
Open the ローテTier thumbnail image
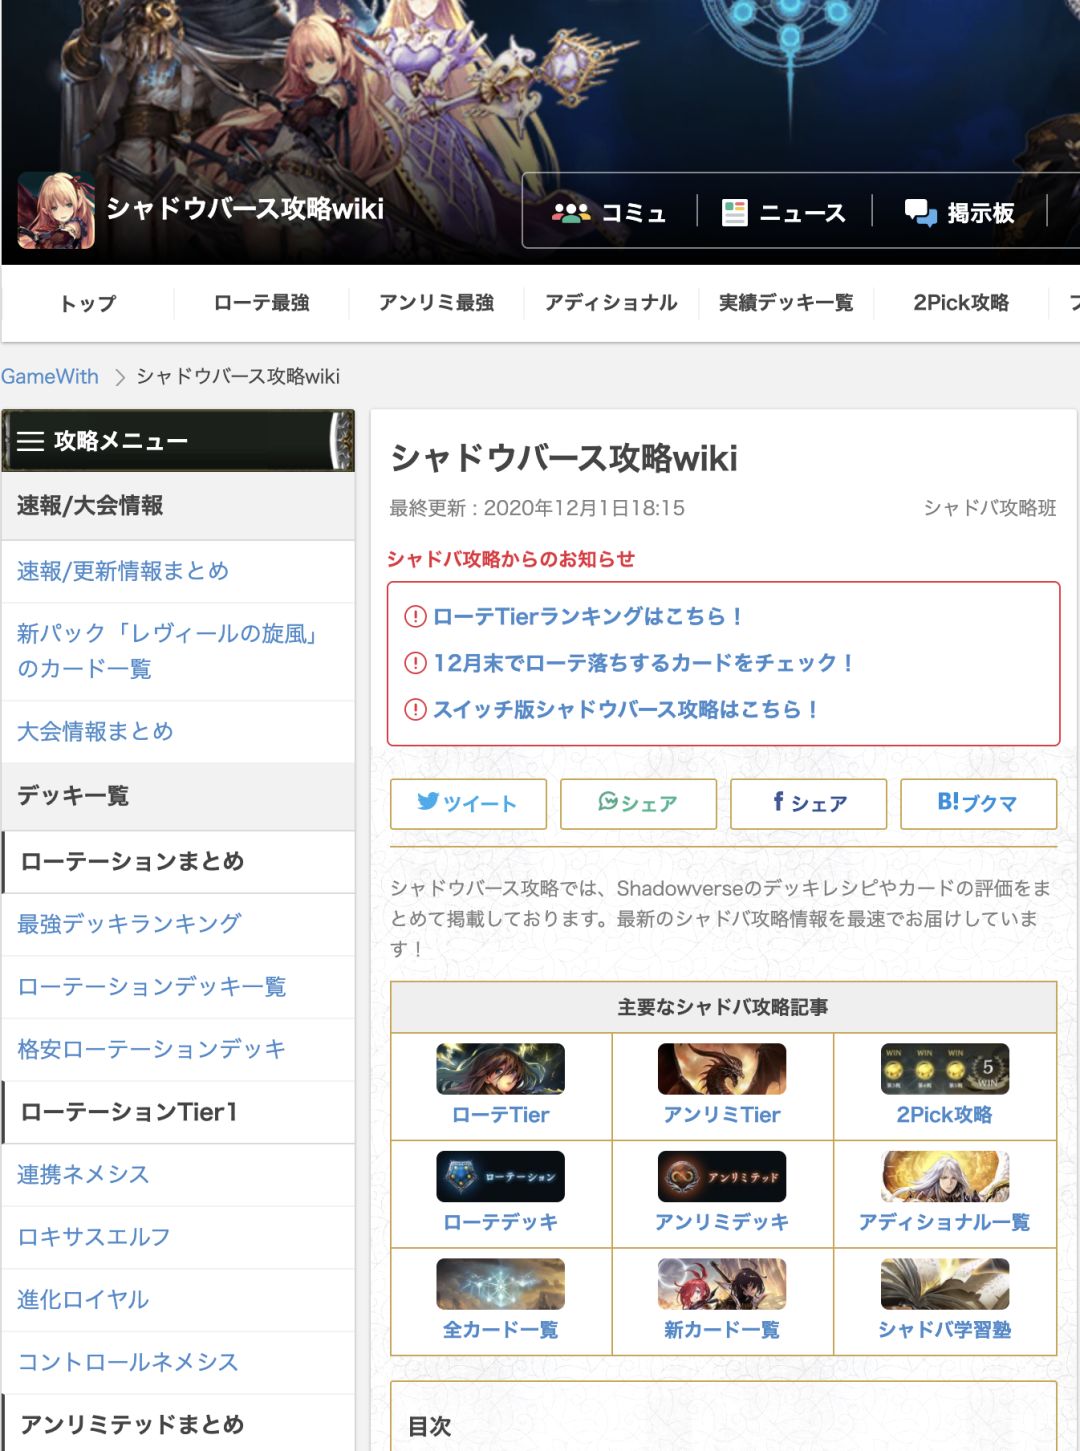pyautogui.click(x=501, y=1069)
